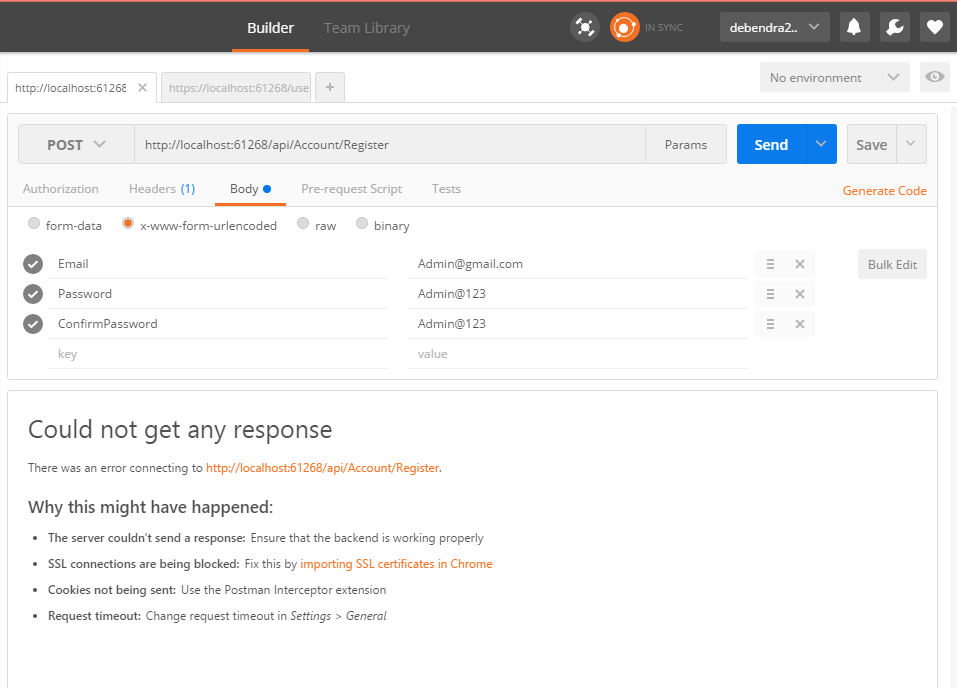Select binary body type
Image resolution: width=957 pixels, height=688 pixels.
tap(362, 223)
